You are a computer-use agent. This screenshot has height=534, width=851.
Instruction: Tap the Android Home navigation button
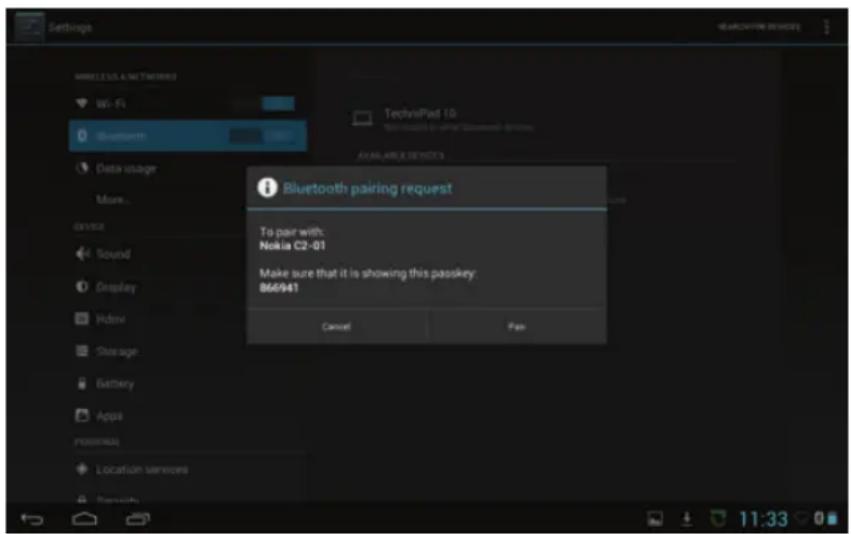point(85,519)
